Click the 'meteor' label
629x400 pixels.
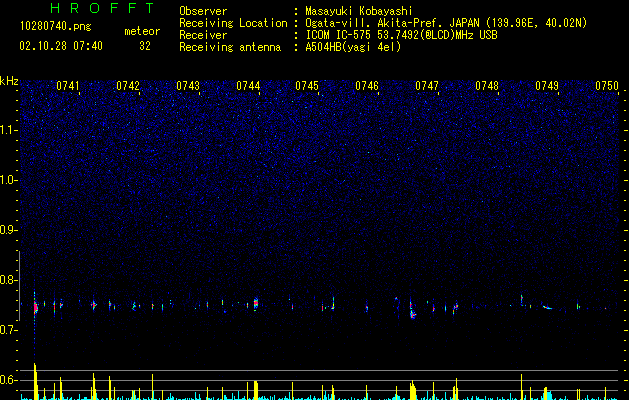coord(142,31)
